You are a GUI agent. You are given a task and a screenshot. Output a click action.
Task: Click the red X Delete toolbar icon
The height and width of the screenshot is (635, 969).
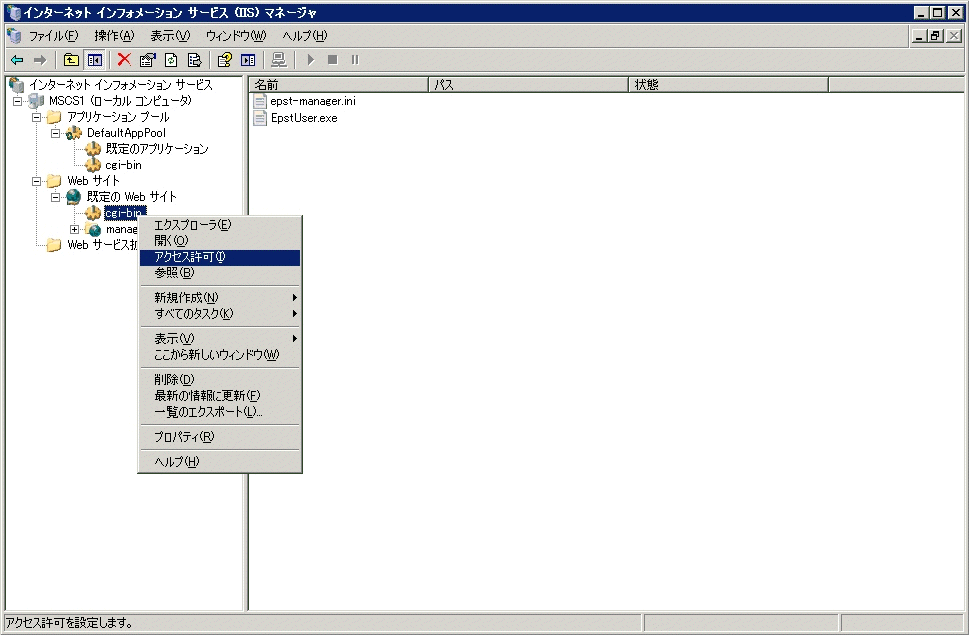(124, 60)
